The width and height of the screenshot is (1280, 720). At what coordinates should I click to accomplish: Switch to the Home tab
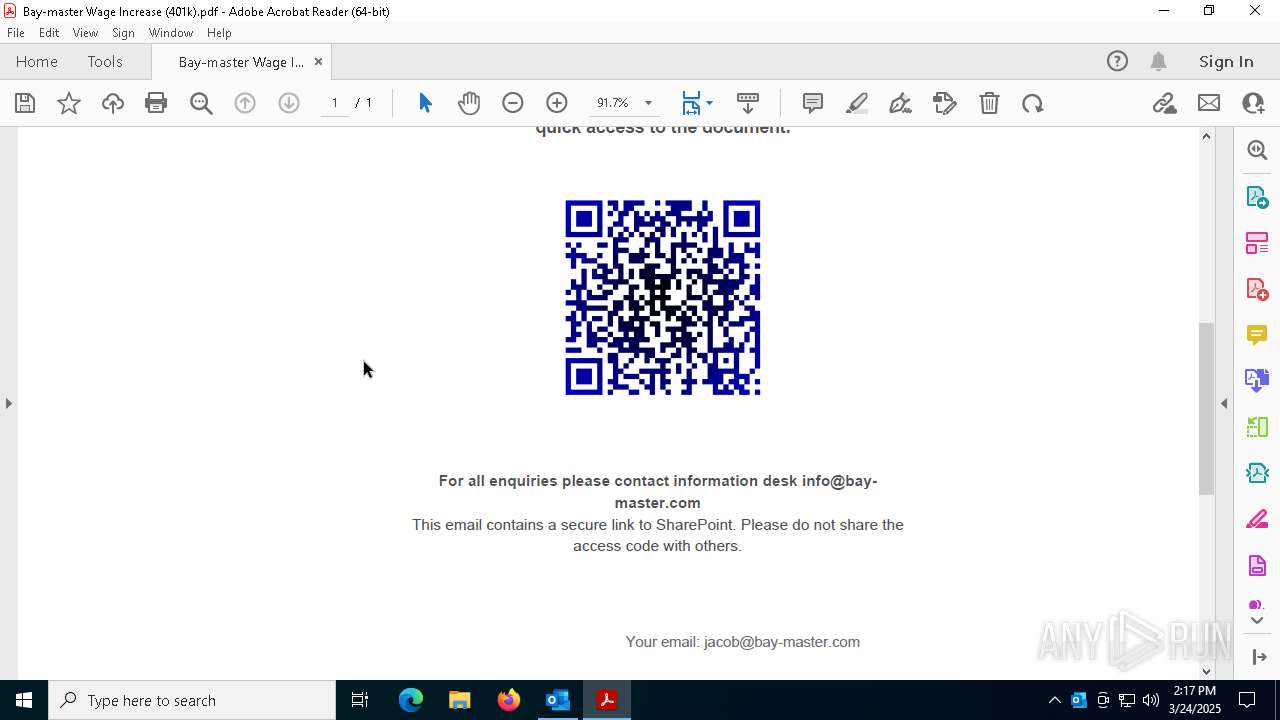click(x=37, y=62)
